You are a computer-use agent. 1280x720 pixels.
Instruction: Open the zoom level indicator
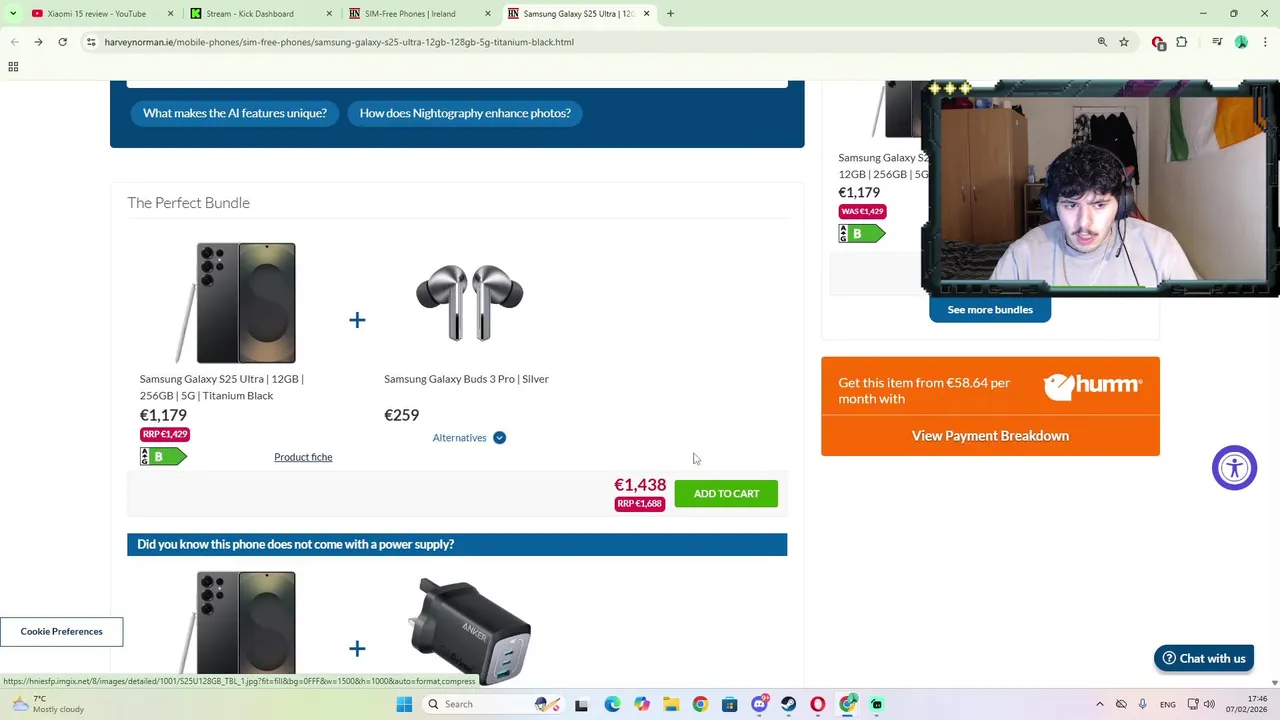coord(1102,42)
